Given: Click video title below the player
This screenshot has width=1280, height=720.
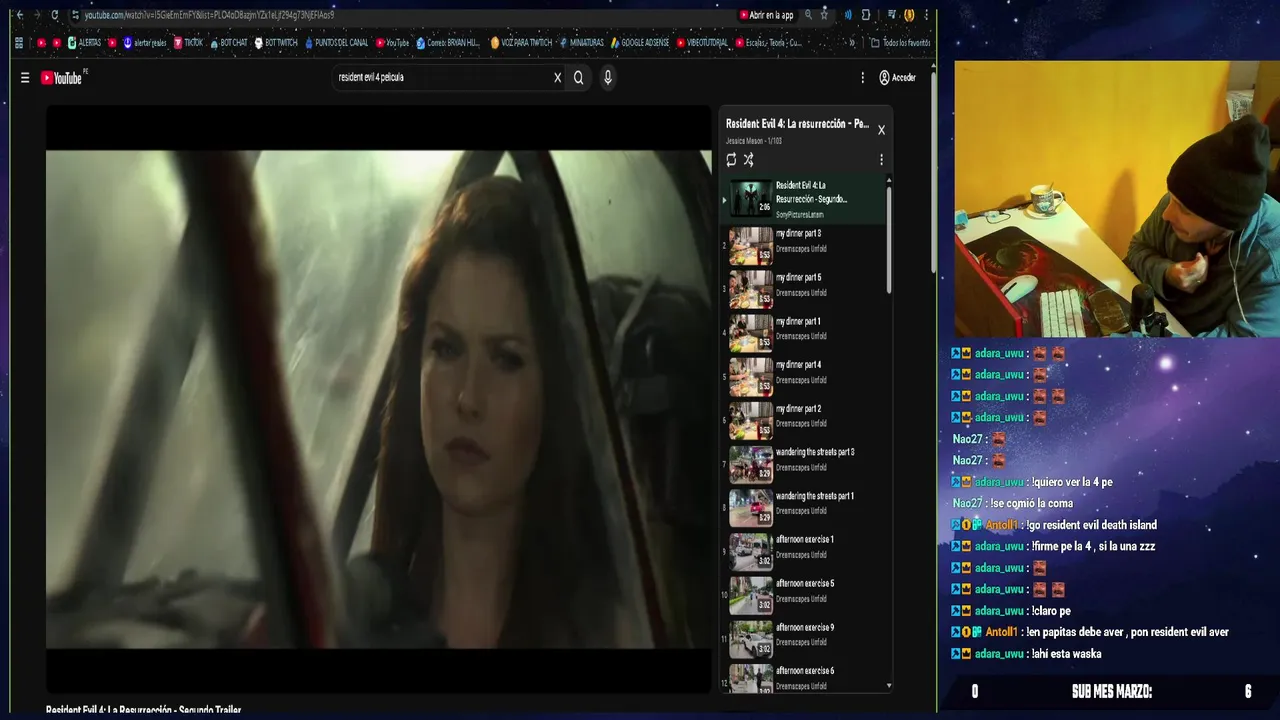Looking at the screenshot, I should (x=144, y=710).
